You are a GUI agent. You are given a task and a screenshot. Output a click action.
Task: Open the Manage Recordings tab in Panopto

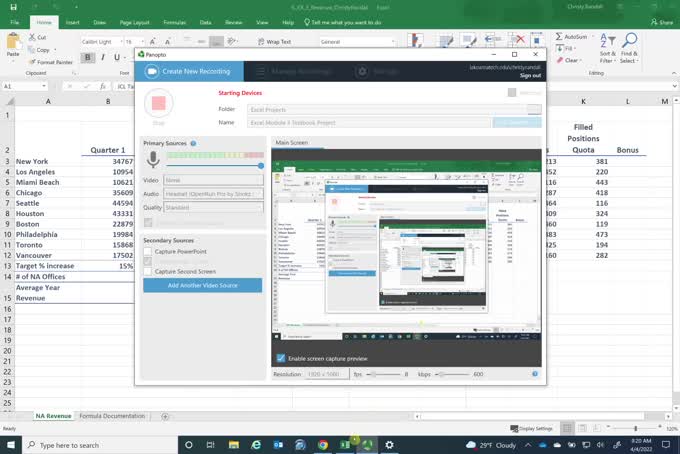click(294, 72)
